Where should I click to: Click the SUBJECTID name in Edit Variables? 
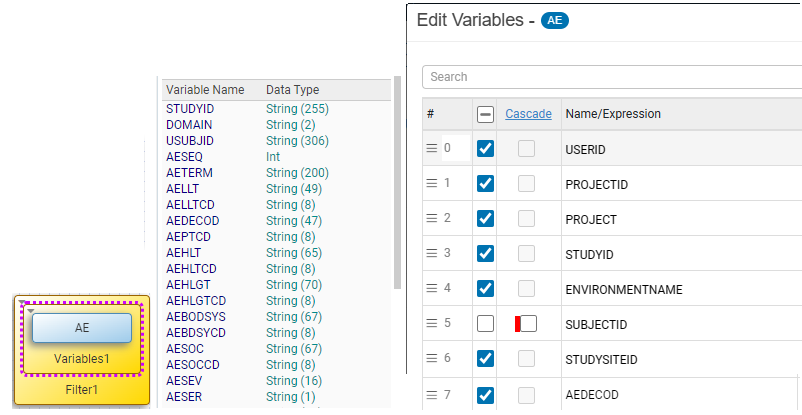pos(596,325)
